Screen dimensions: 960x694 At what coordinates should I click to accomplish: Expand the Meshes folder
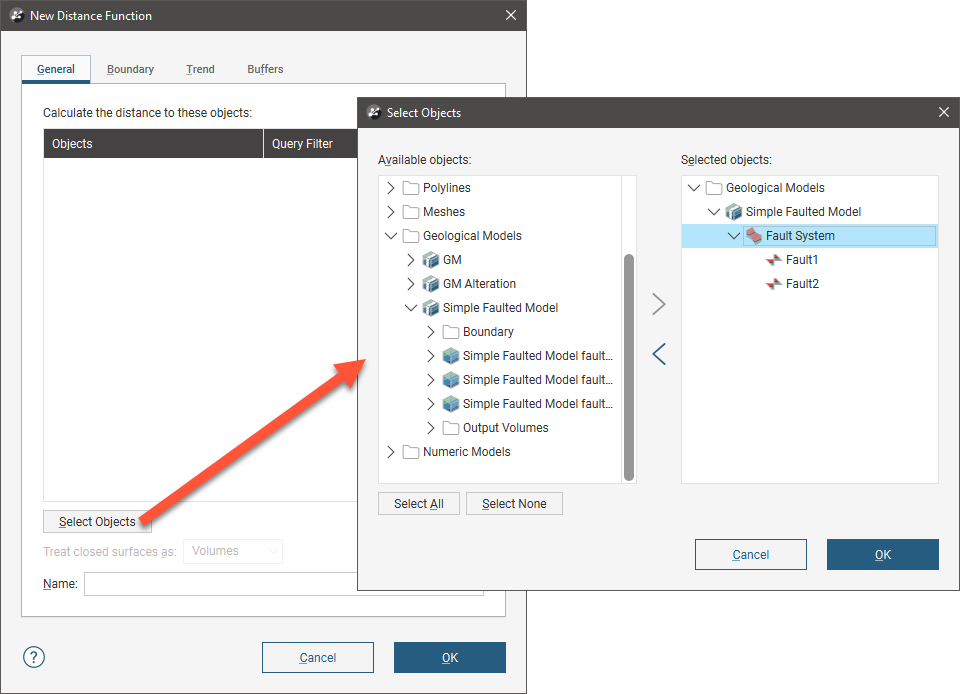point(390,212)
